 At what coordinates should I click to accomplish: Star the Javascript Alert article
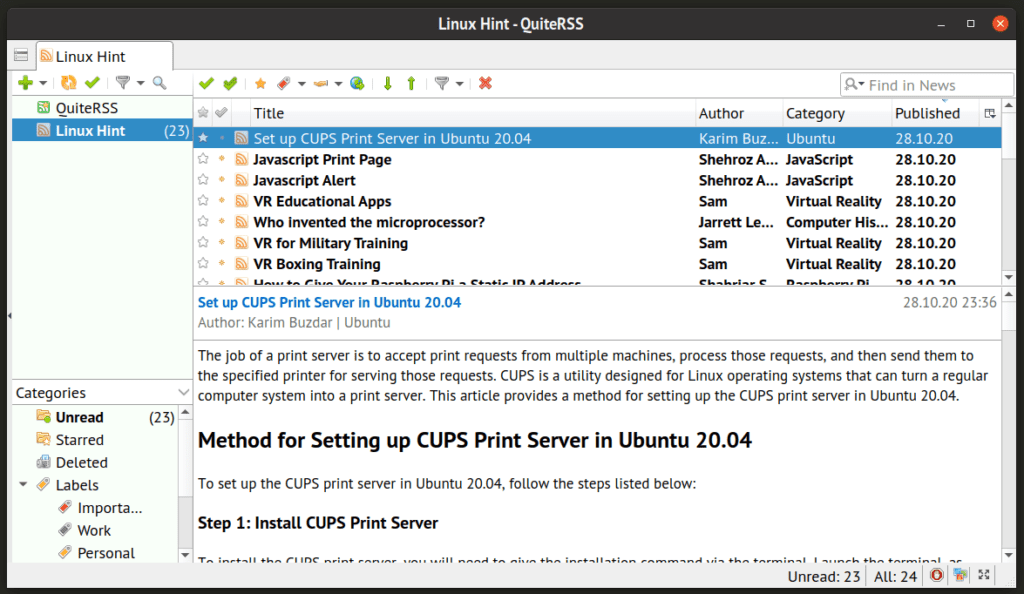pyautogui.click(x=203, y=180)
